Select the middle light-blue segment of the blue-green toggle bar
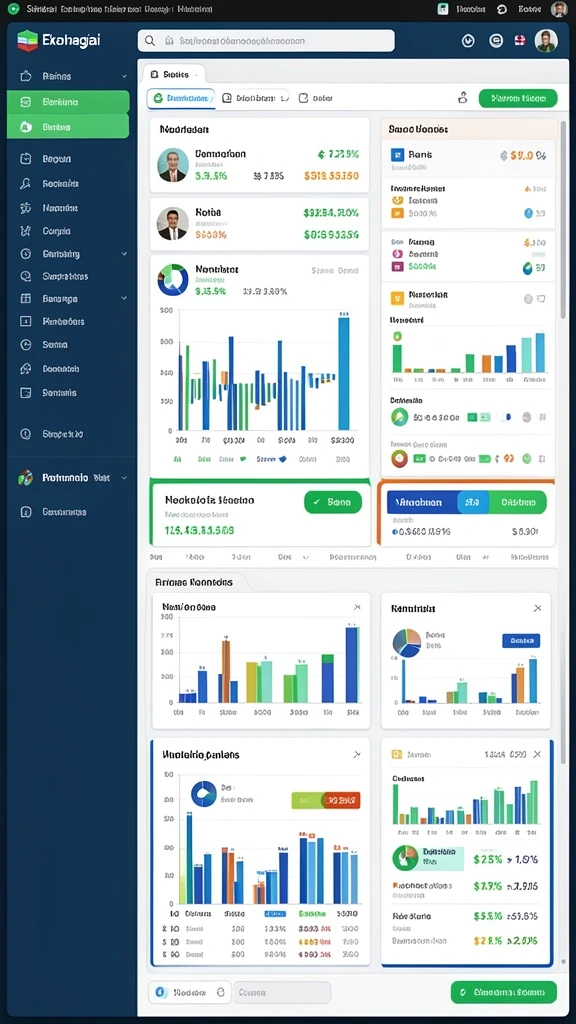The width and height of the screenshot is (576, 1024). point(473,502)
